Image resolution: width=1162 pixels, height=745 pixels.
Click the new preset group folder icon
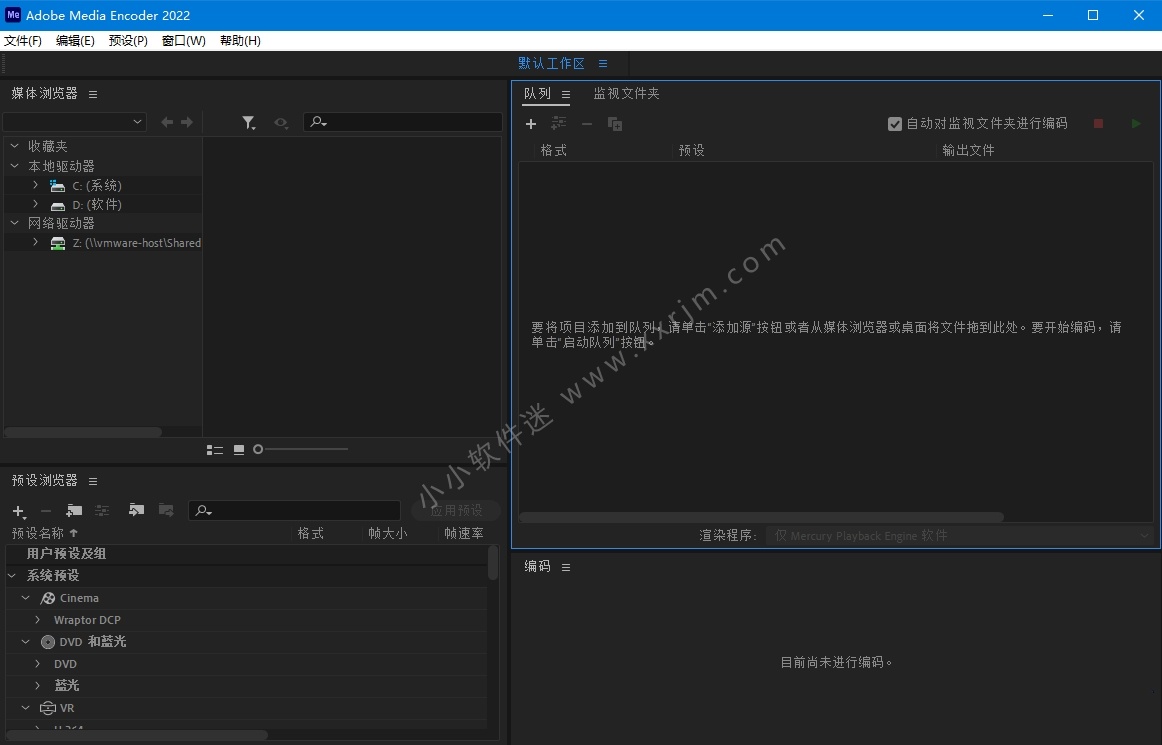pos(74,511)
